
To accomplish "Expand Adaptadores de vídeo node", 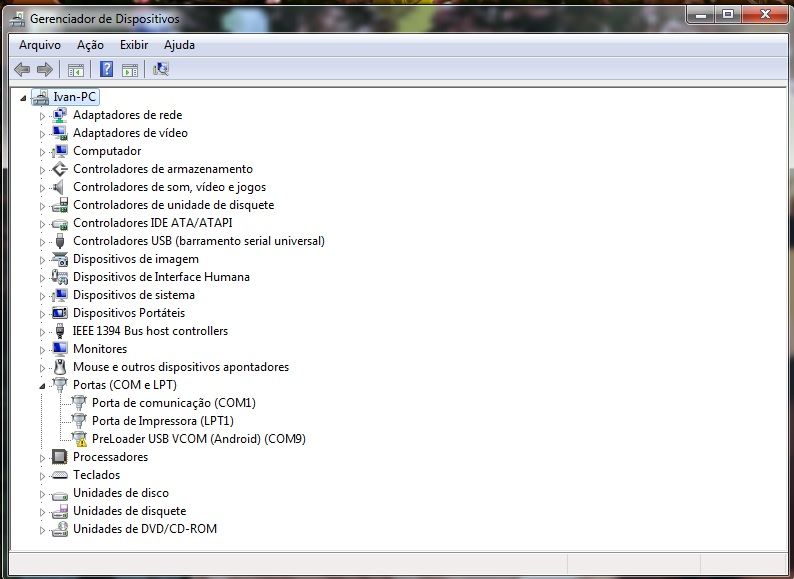I will click(x=42, y=134).
